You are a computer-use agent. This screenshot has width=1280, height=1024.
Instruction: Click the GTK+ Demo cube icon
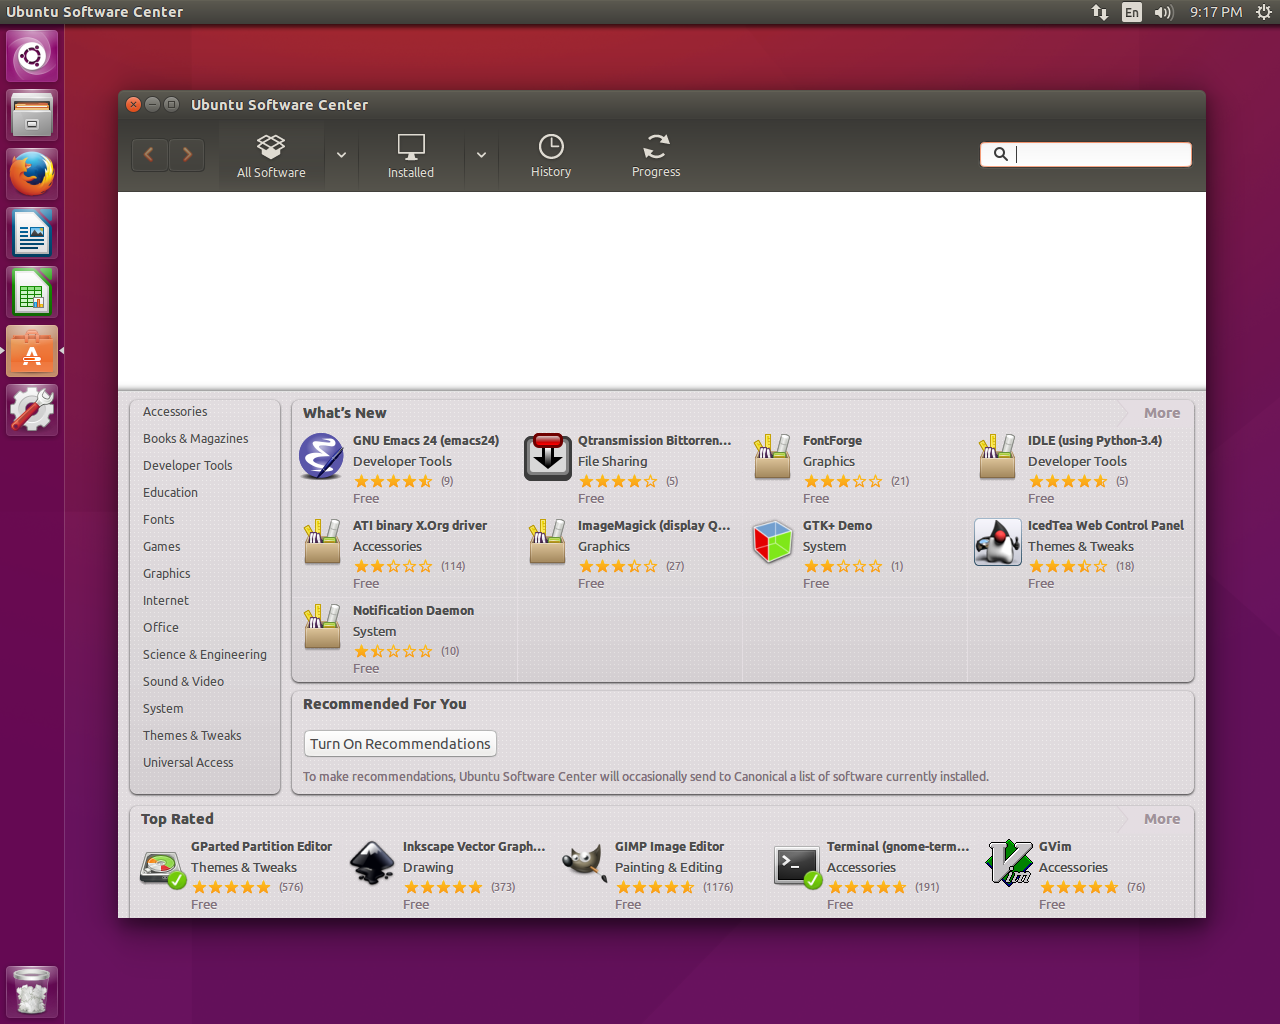[x=772, y=542]
